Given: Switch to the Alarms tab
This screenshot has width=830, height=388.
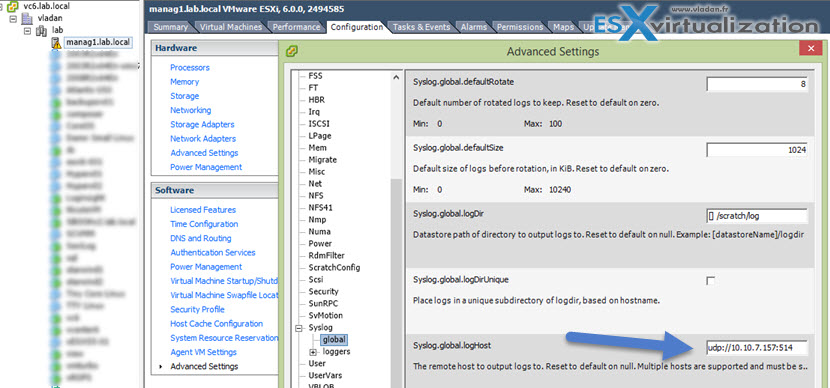Looking at the screenshot, I should (x=474, y=27).
